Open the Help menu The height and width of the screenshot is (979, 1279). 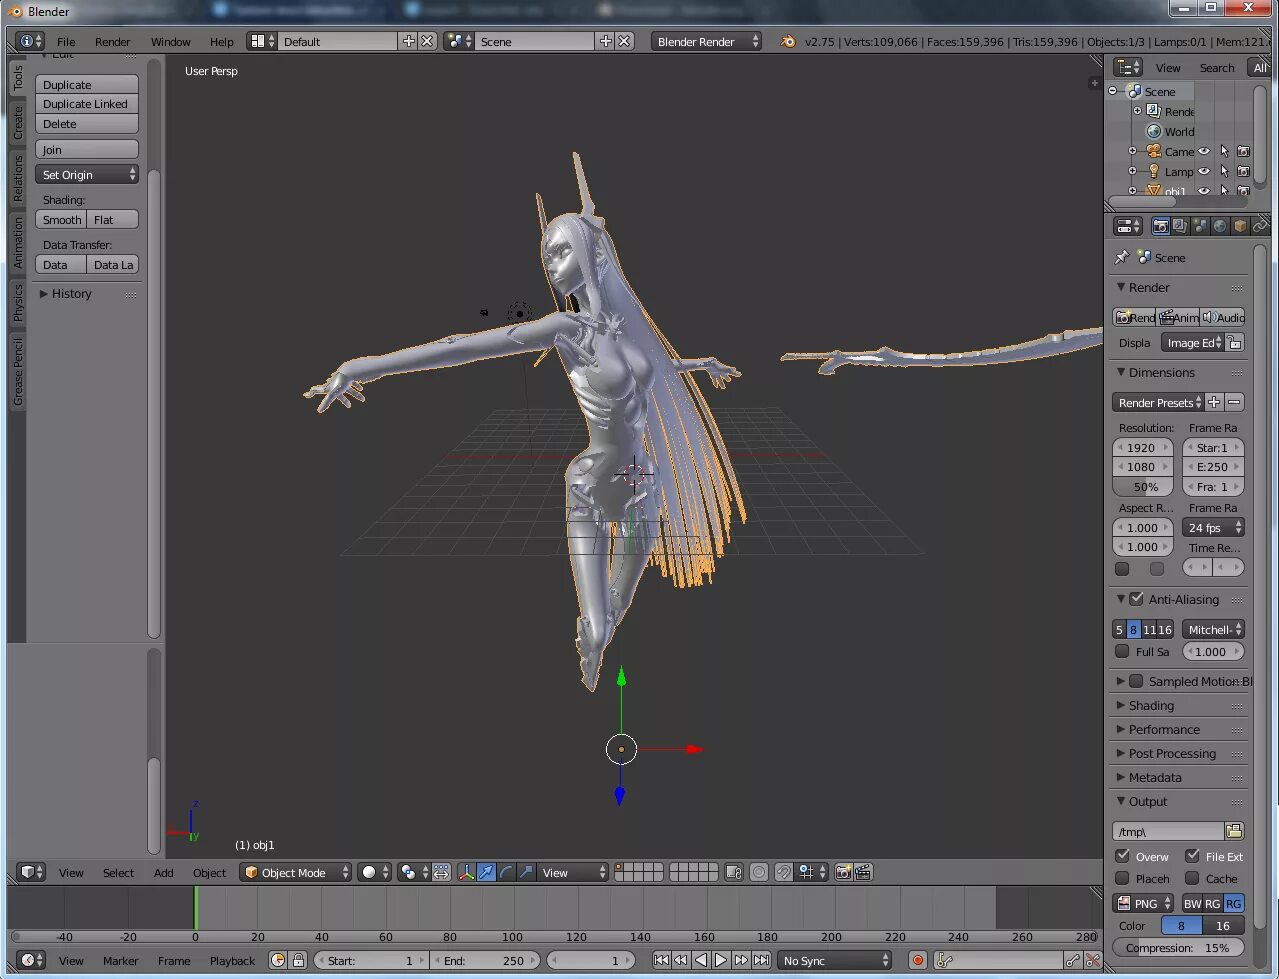pyautogui.click(x=221, y=41)
